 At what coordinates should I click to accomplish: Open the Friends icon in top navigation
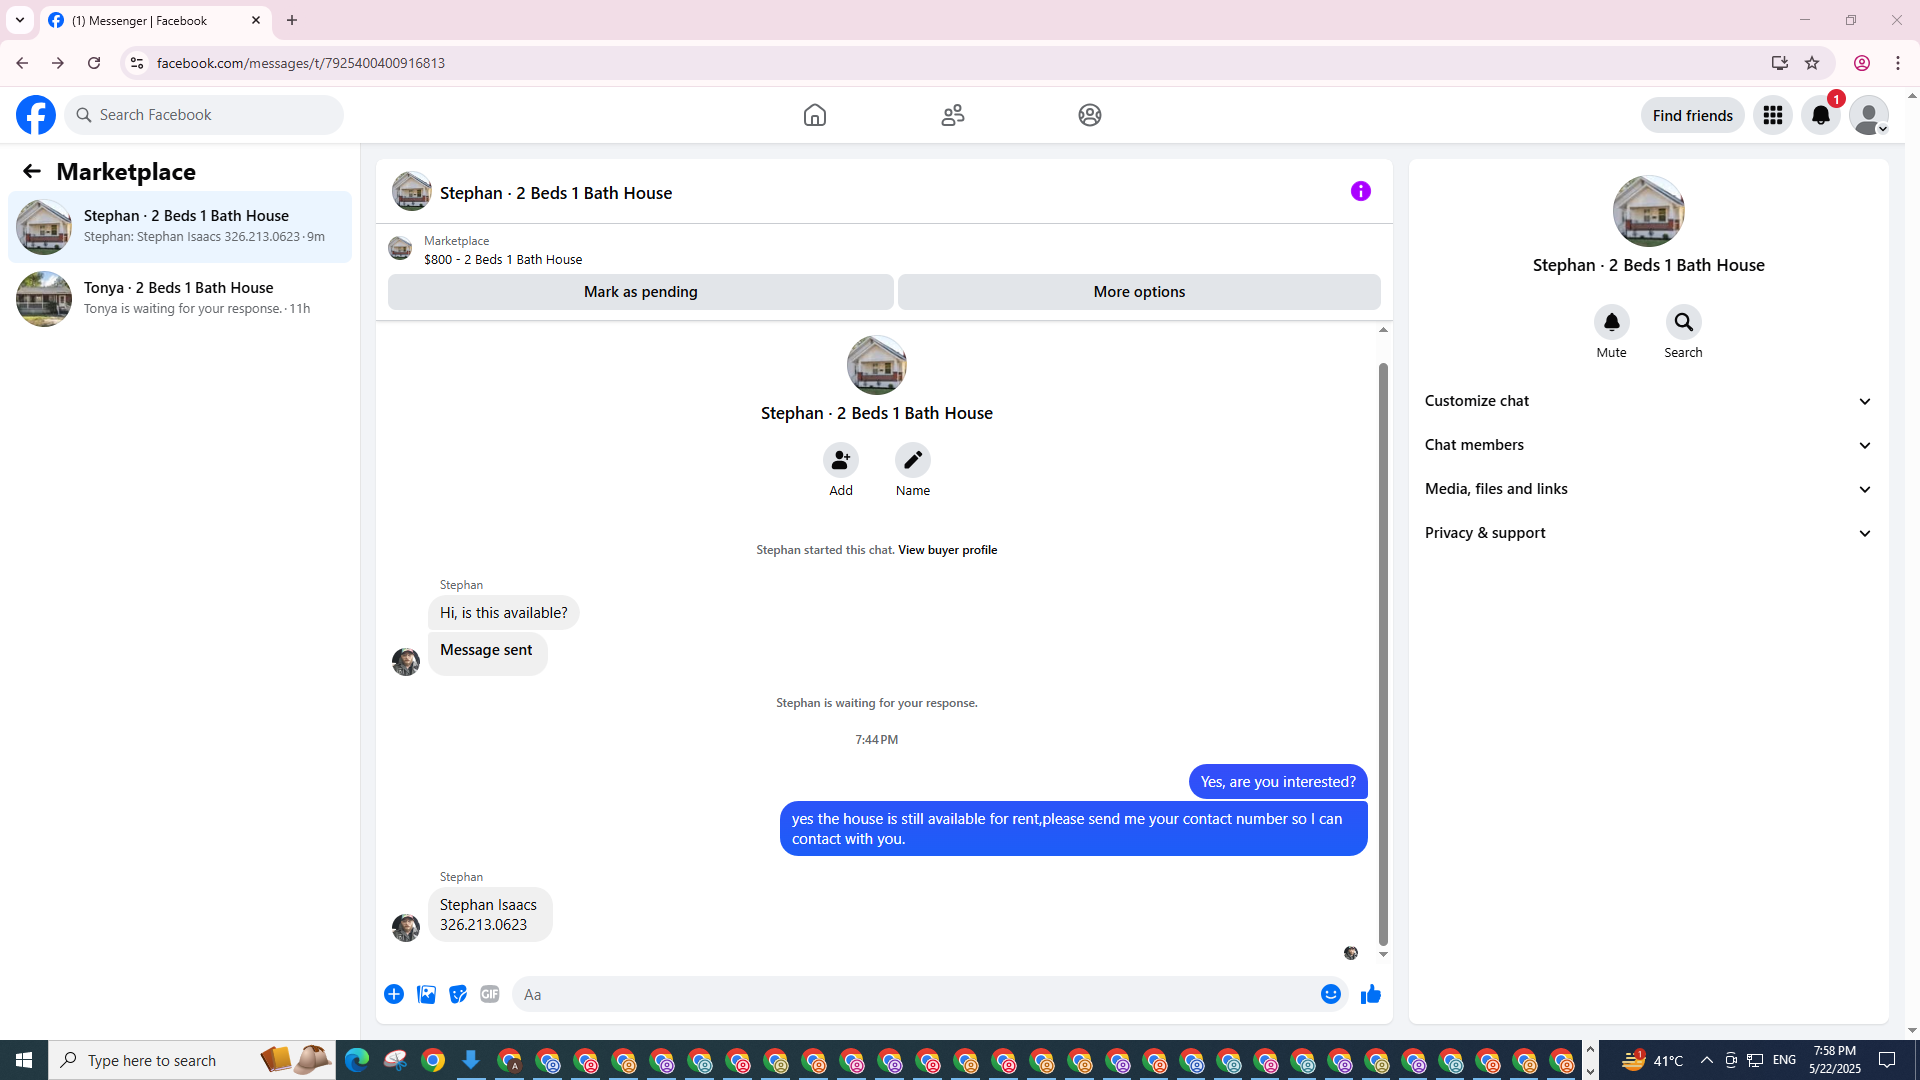pos(953,115)
